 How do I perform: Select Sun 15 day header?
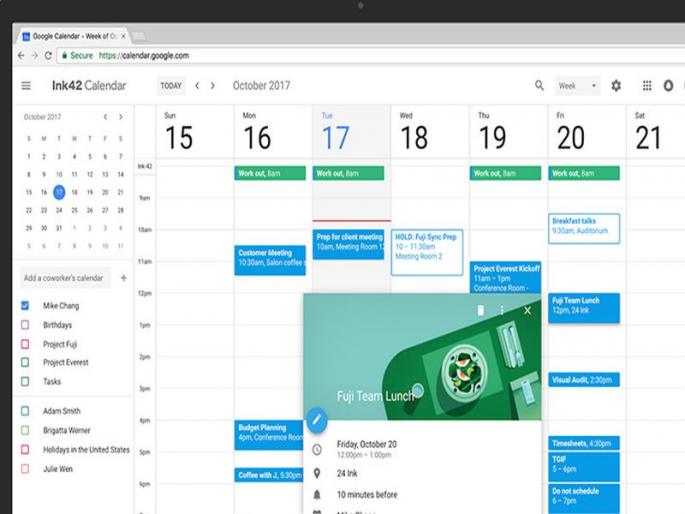178,131
